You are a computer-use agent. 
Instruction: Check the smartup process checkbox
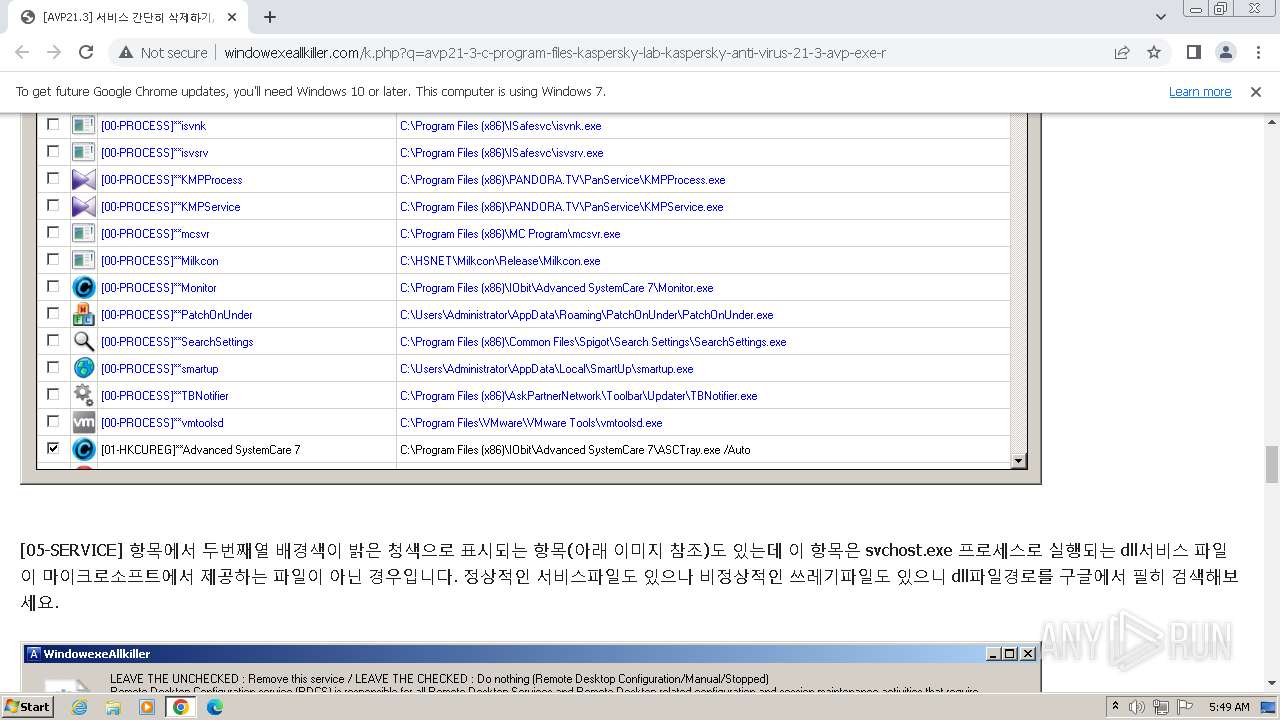tap(53, 368)
